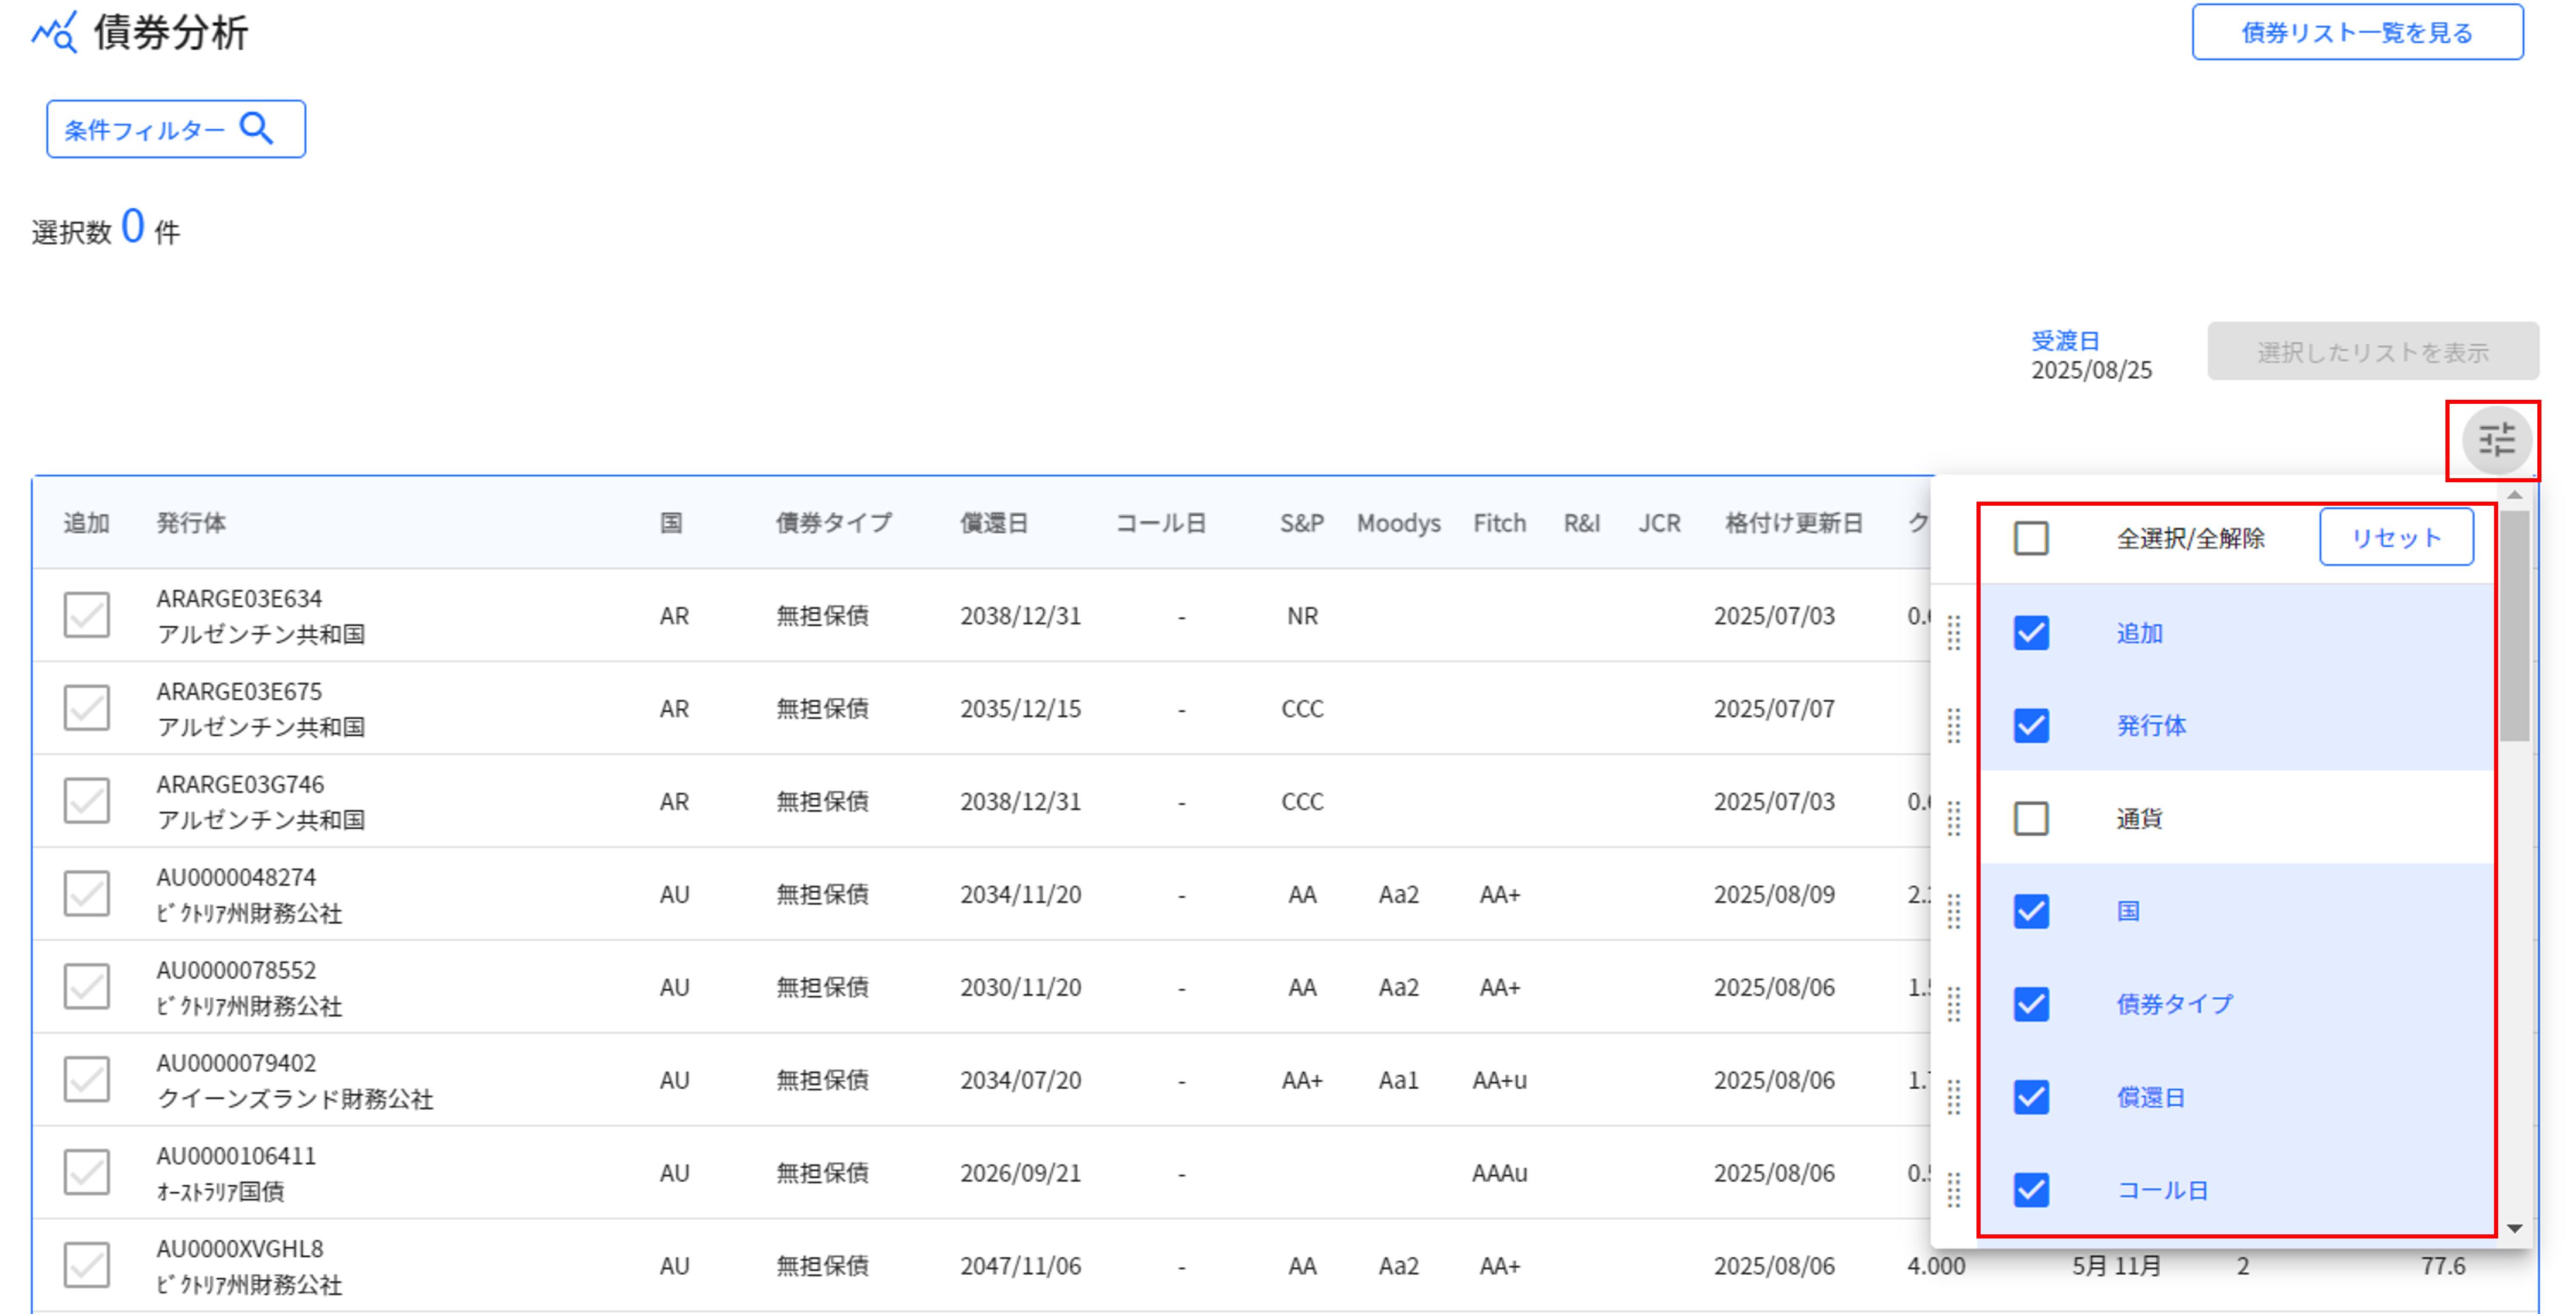
Task: Sort the table by the S&P column
Action: click(1301, 522)
